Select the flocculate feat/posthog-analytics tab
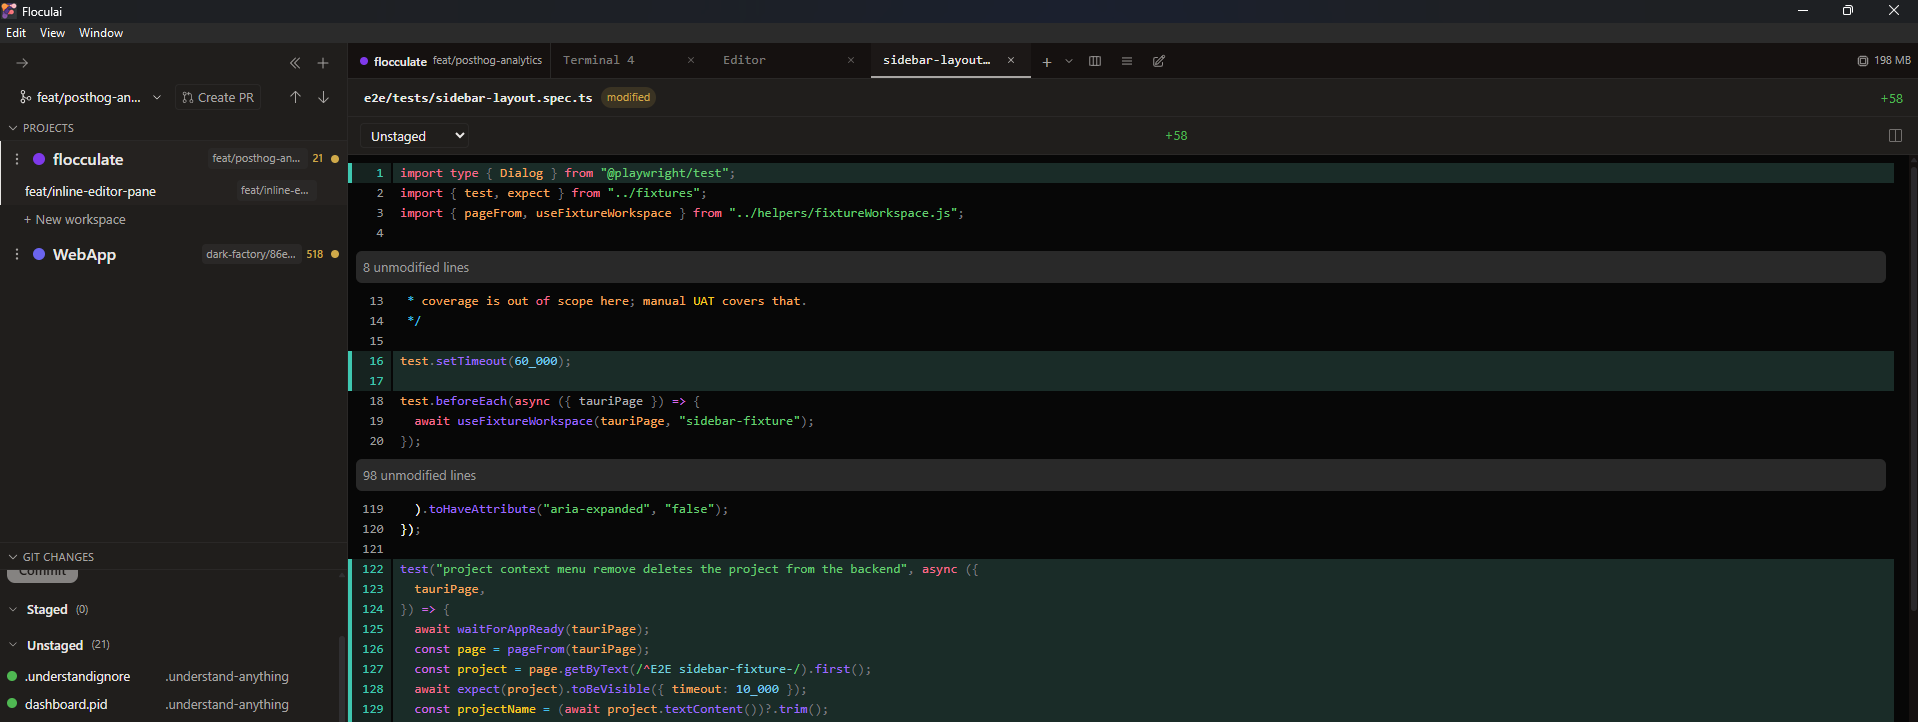1918x722 pixels. (x=450, y=61)
